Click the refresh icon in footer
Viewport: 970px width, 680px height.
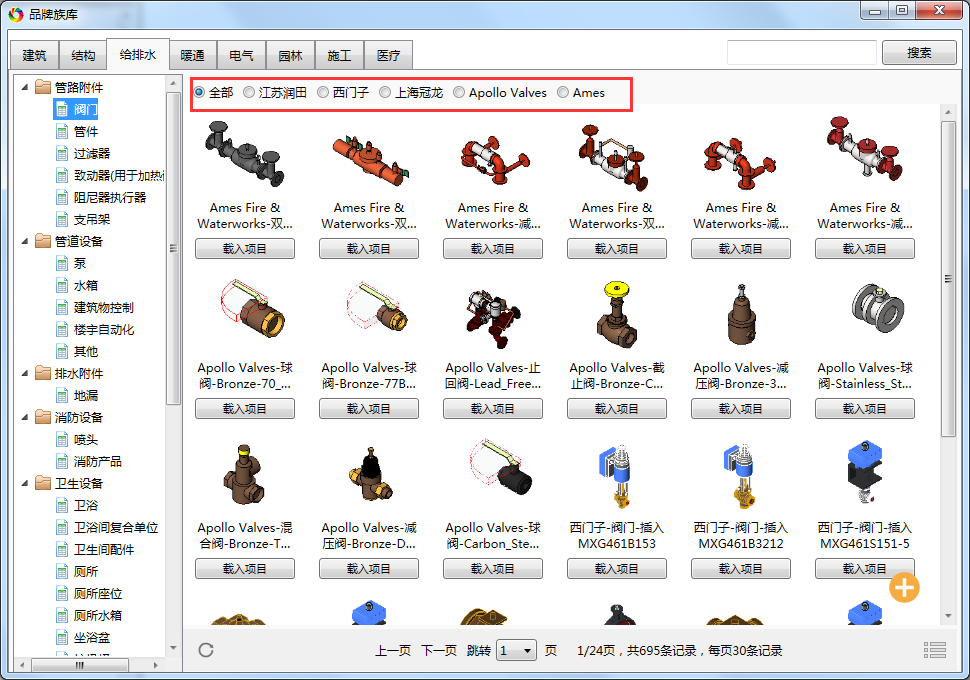tap(206, 650)
